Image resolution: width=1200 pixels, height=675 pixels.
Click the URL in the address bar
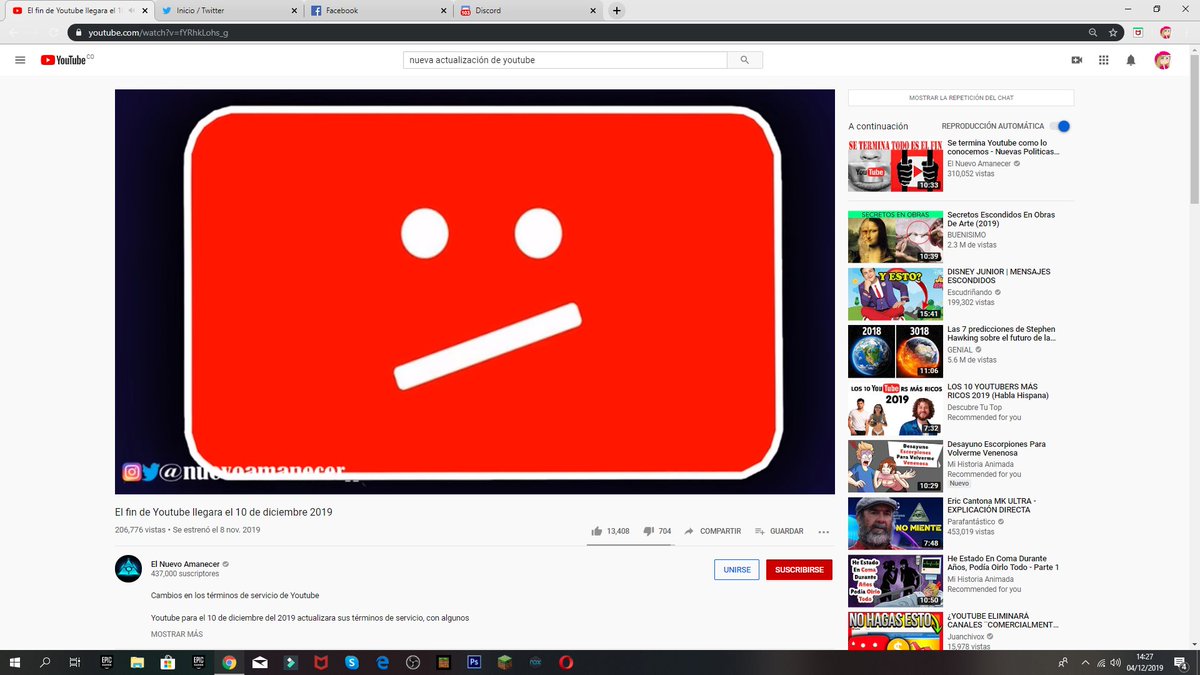pyautogui.click(x=158, y=32)
